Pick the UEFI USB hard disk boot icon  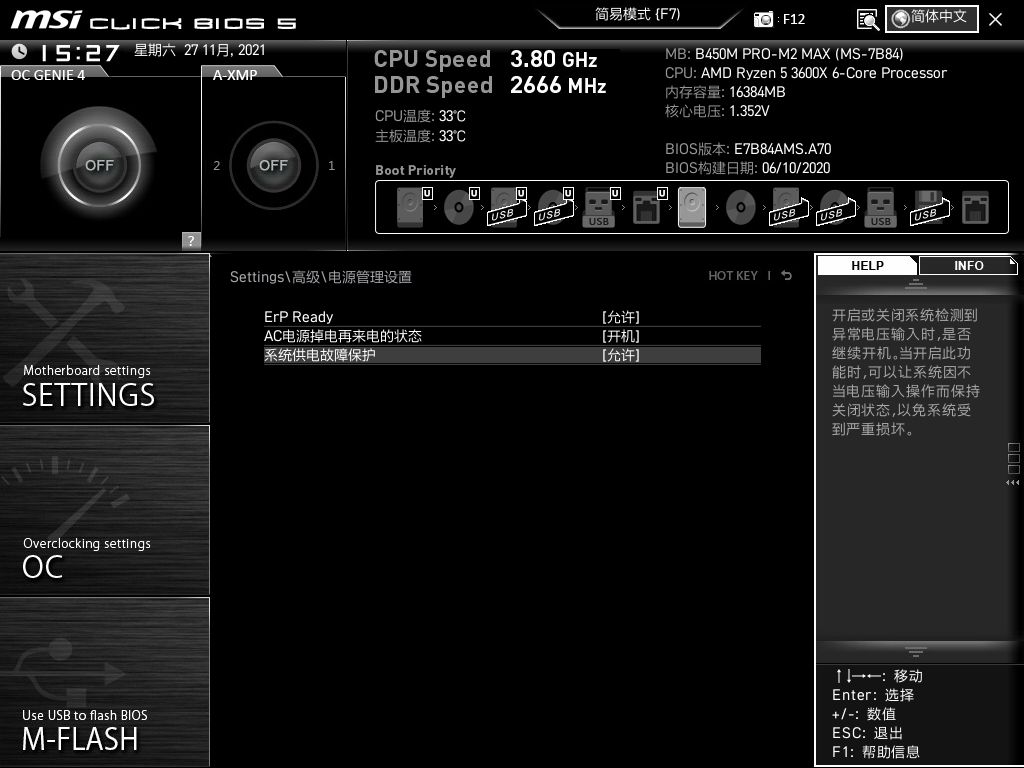point(507,207)
